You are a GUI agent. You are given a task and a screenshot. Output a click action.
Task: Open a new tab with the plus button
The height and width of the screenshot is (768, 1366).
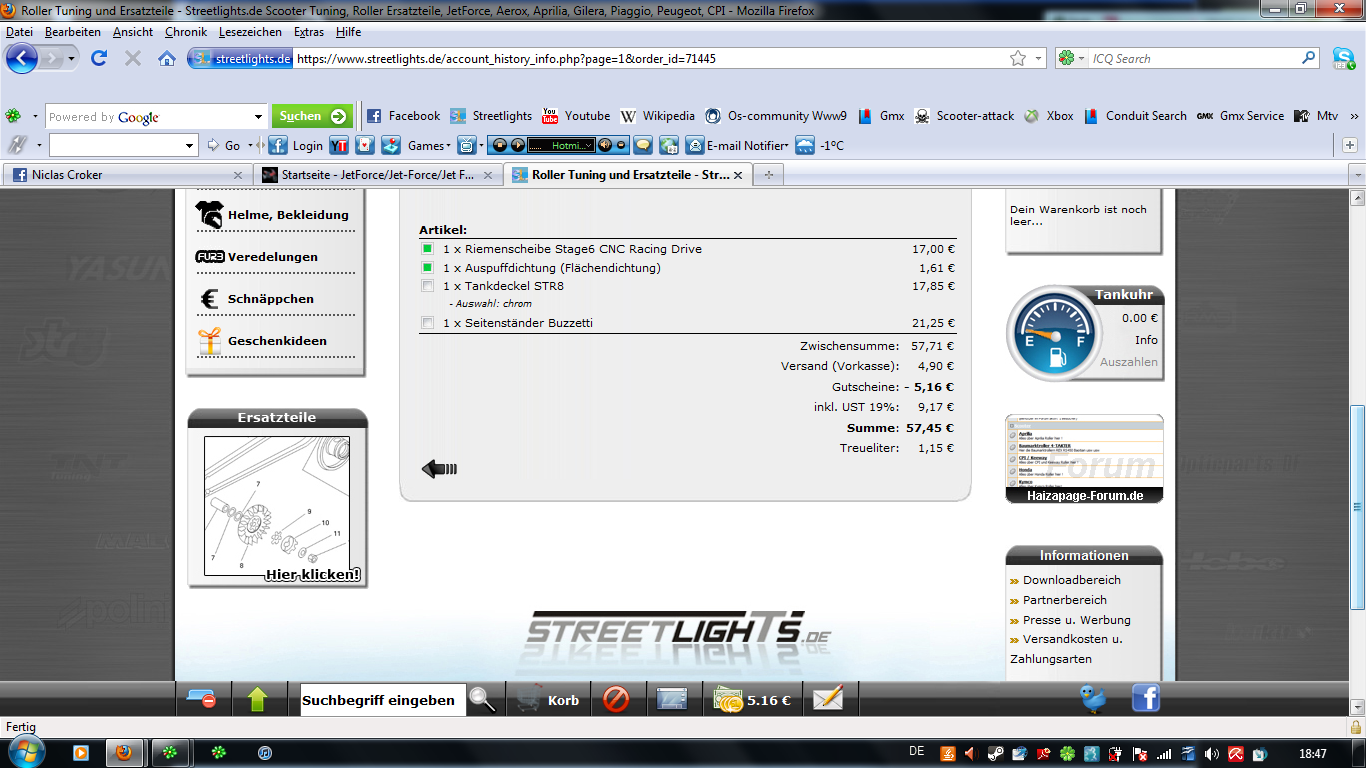click(769, 174)
